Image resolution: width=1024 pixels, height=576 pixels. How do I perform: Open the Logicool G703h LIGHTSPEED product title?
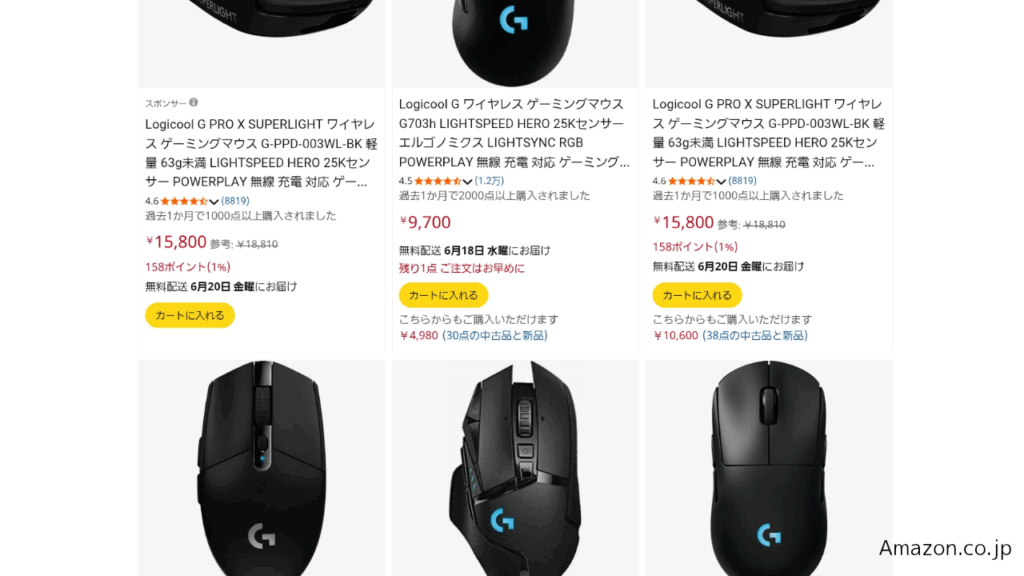click(515, 133)
